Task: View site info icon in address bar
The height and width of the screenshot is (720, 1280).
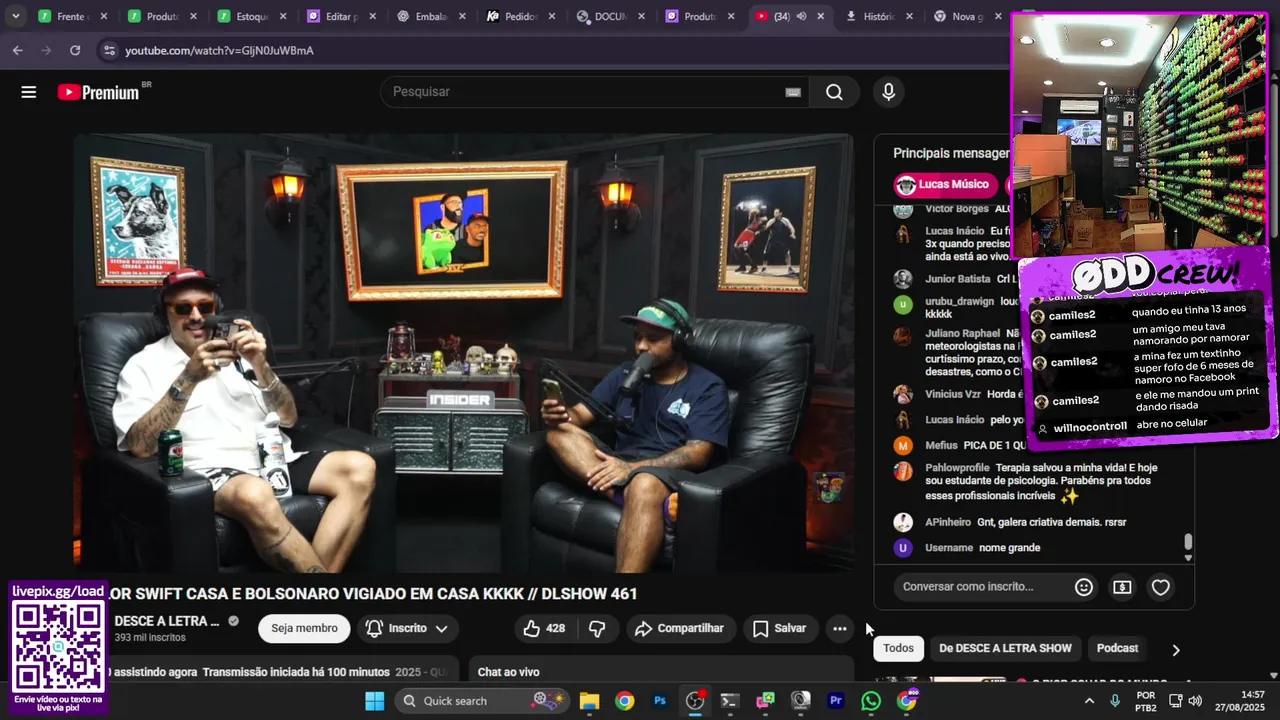Action: [x=108, y=50]
